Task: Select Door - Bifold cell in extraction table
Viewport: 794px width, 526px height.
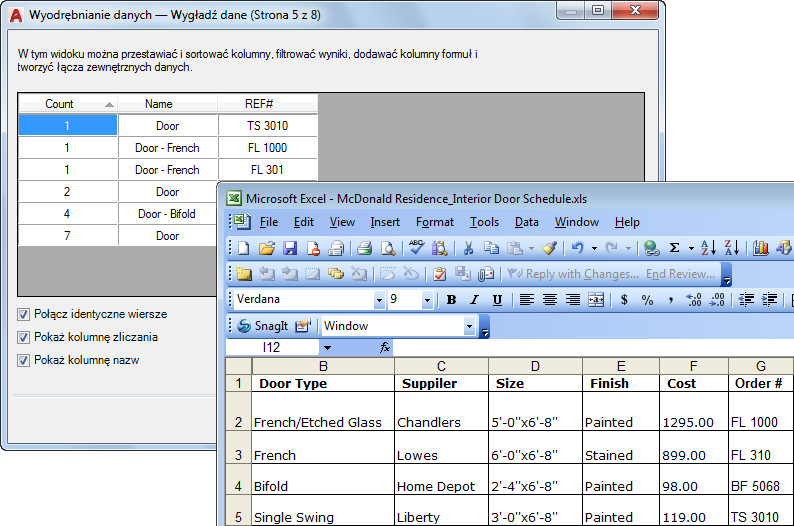Action: coord(168,214)
